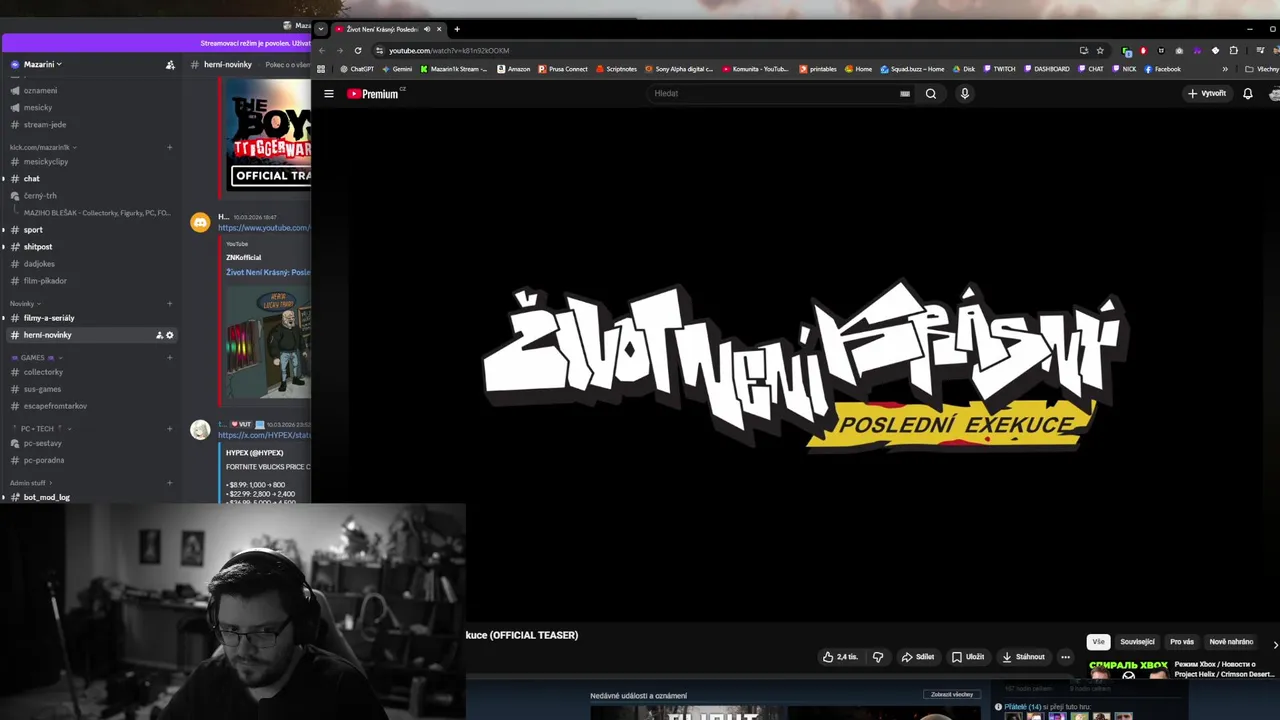Click the Sdílet share button

pyautogui.click(x=918, y=657)
